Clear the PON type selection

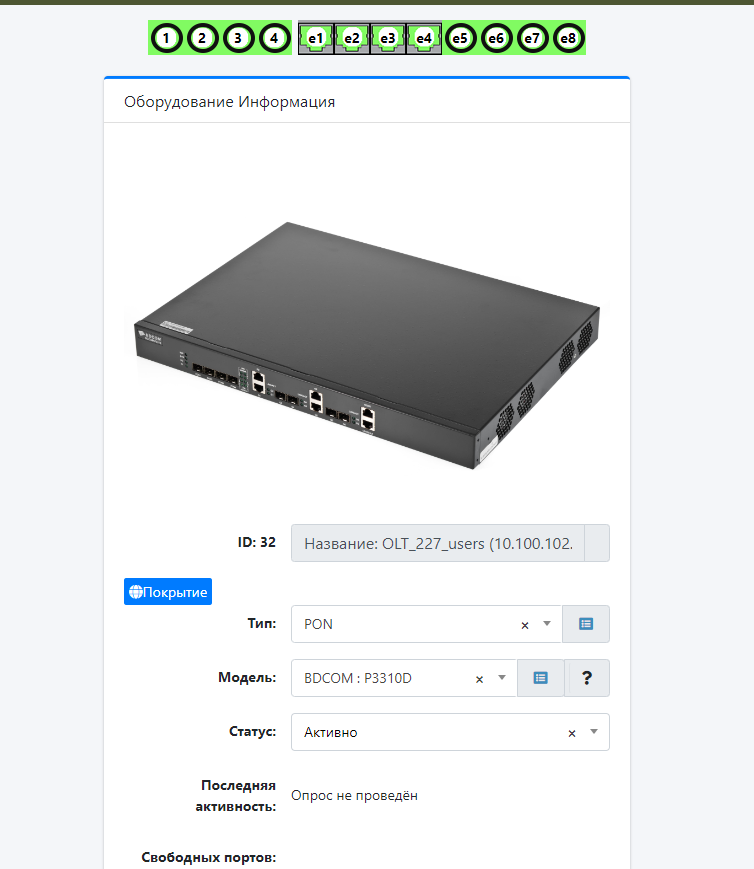[x=525, y=625]
